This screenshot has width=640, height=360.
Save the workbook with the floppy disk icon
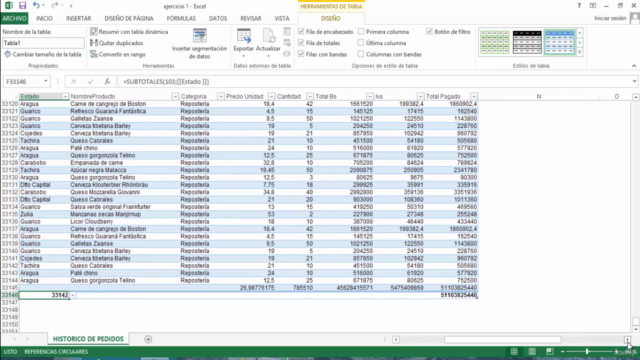pos(22,6)
